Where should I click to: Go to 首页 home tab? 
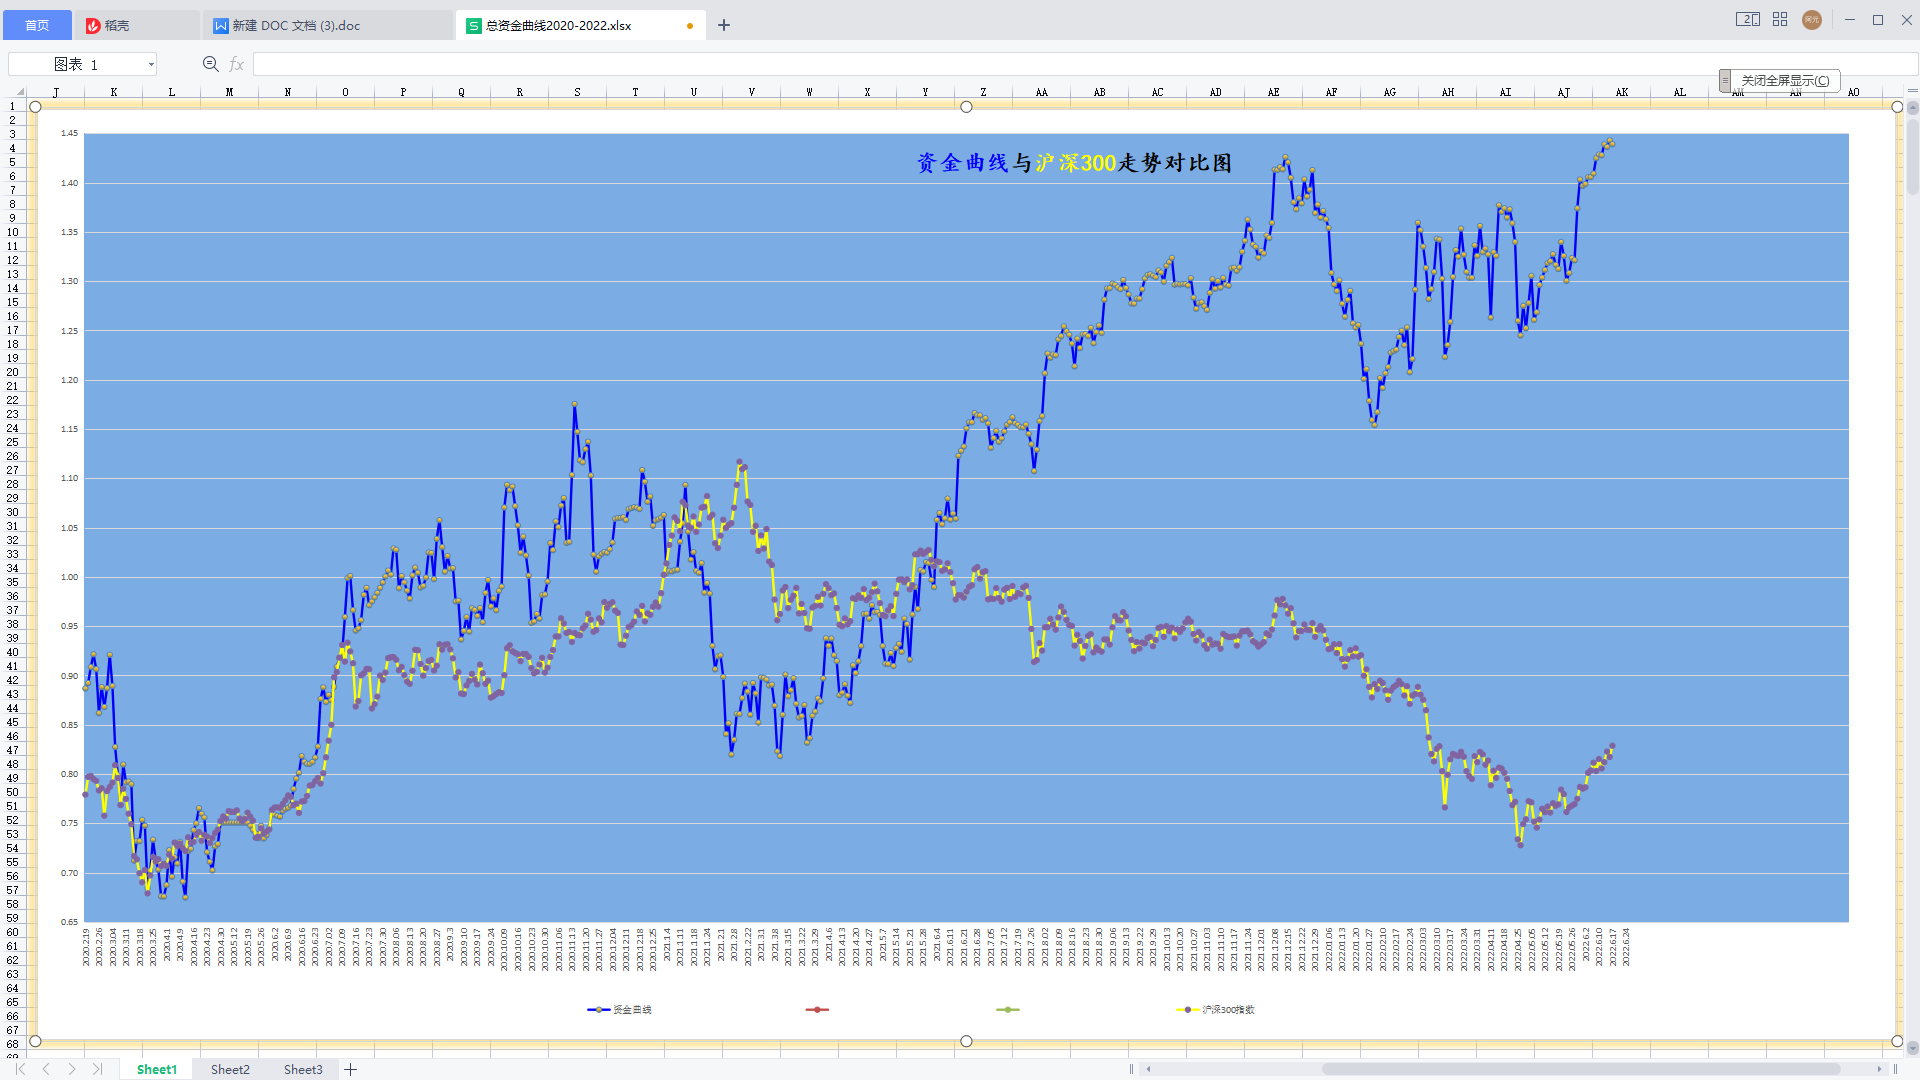(37, 25)
